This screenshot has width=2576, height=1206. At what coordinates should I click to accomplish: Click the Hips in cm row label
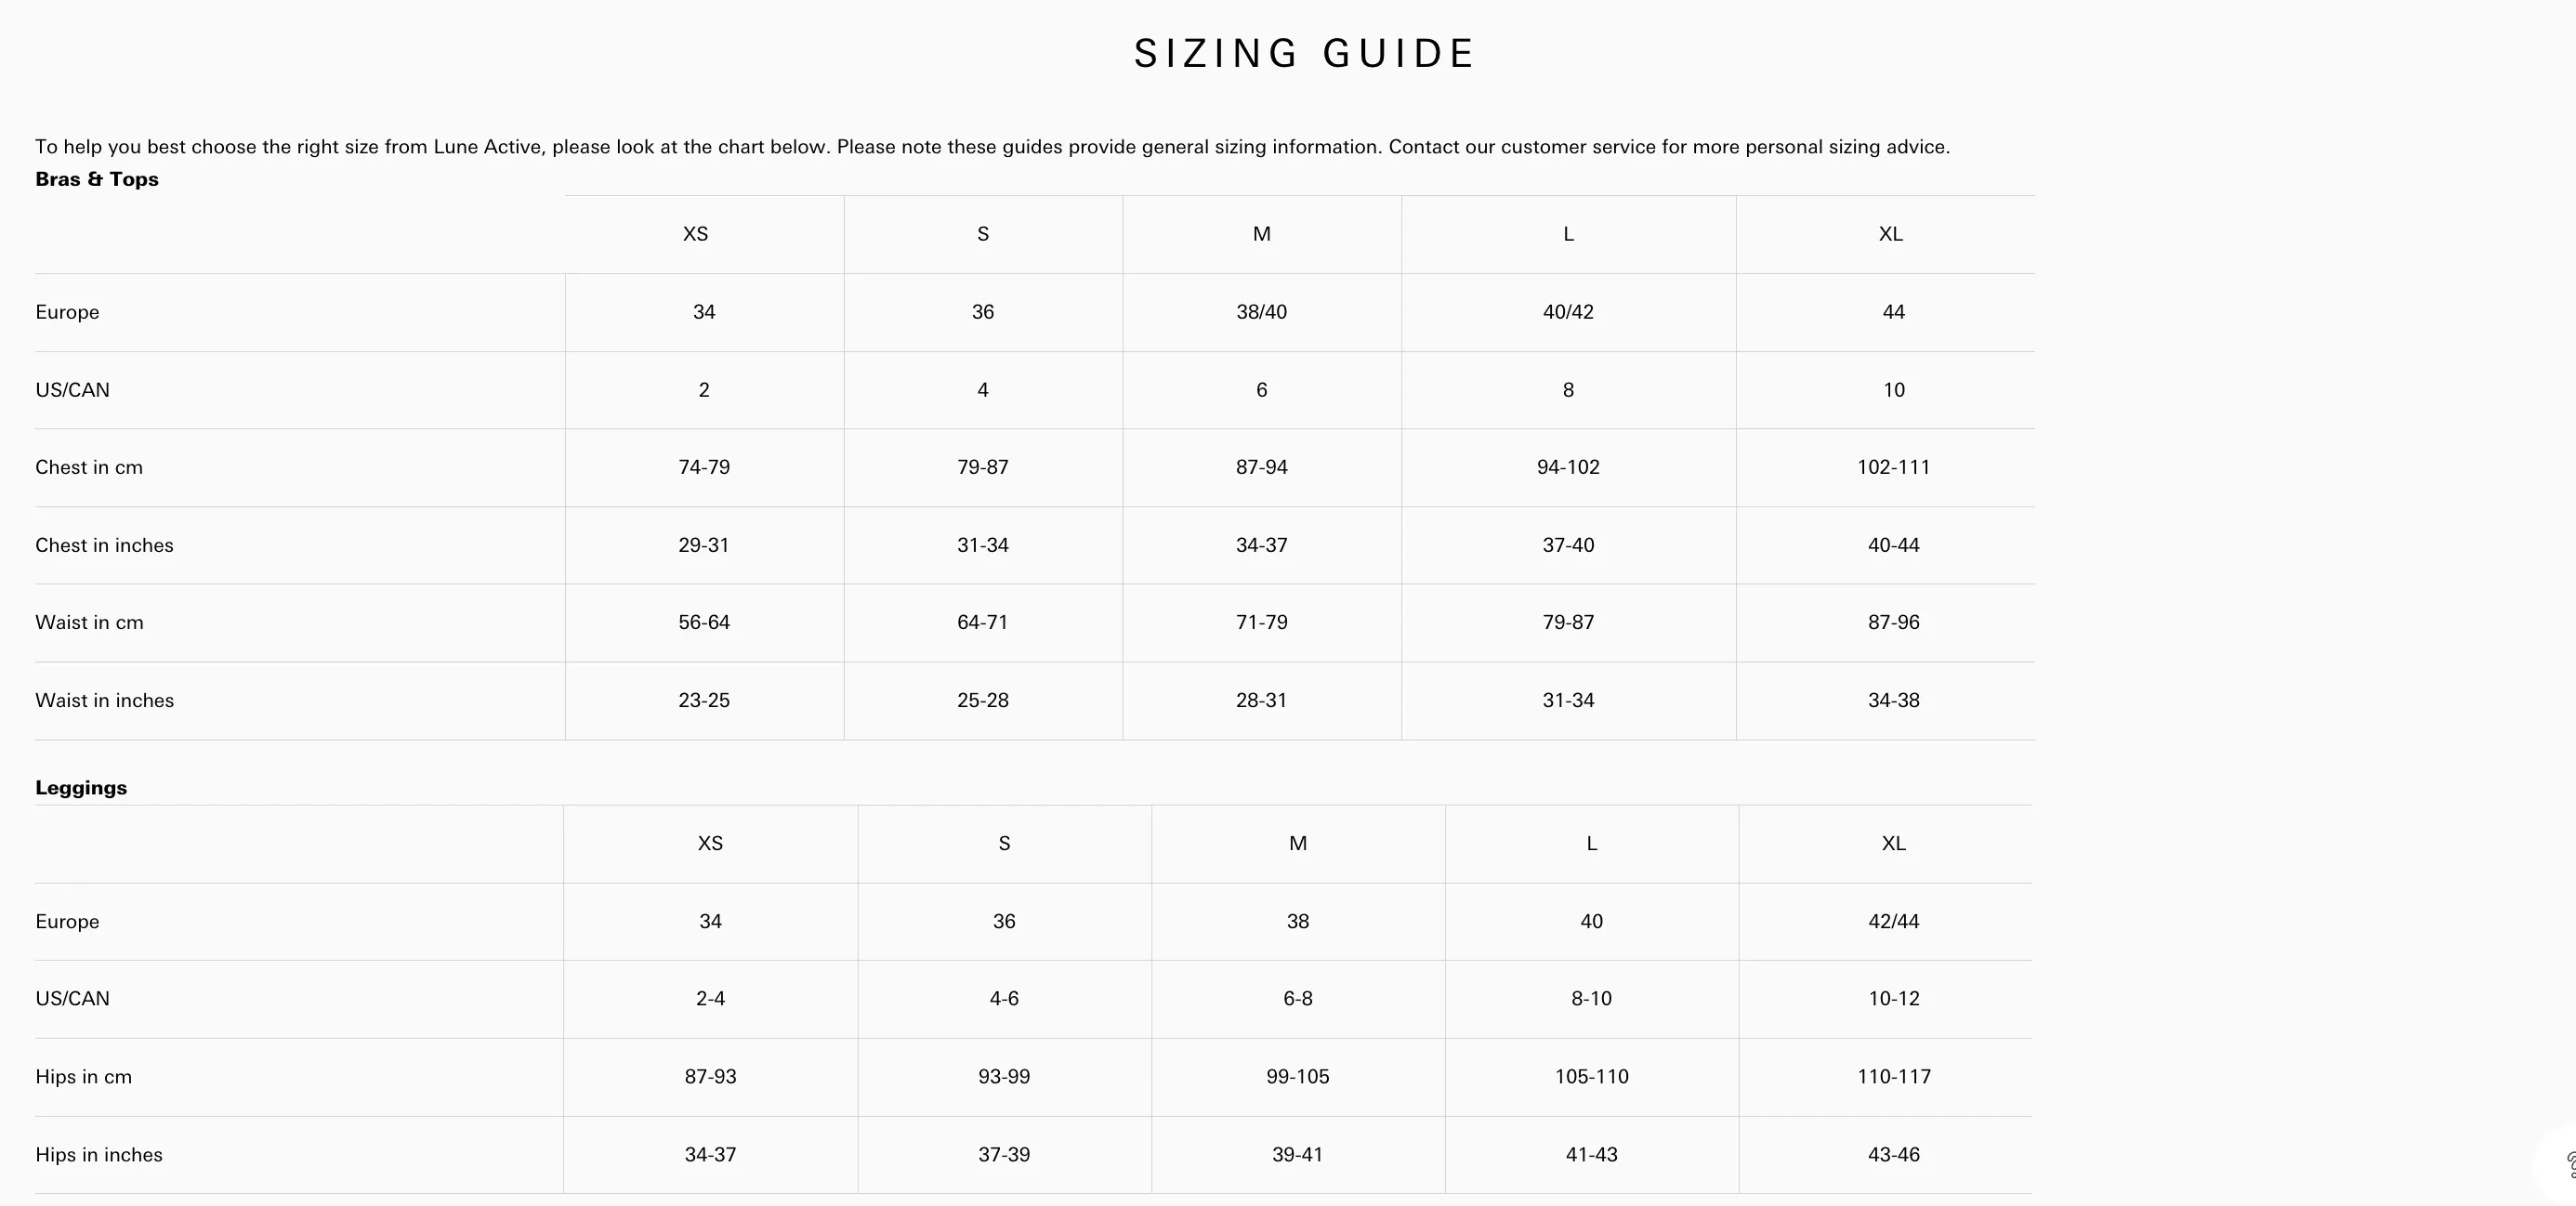[x=83, y=1077]
